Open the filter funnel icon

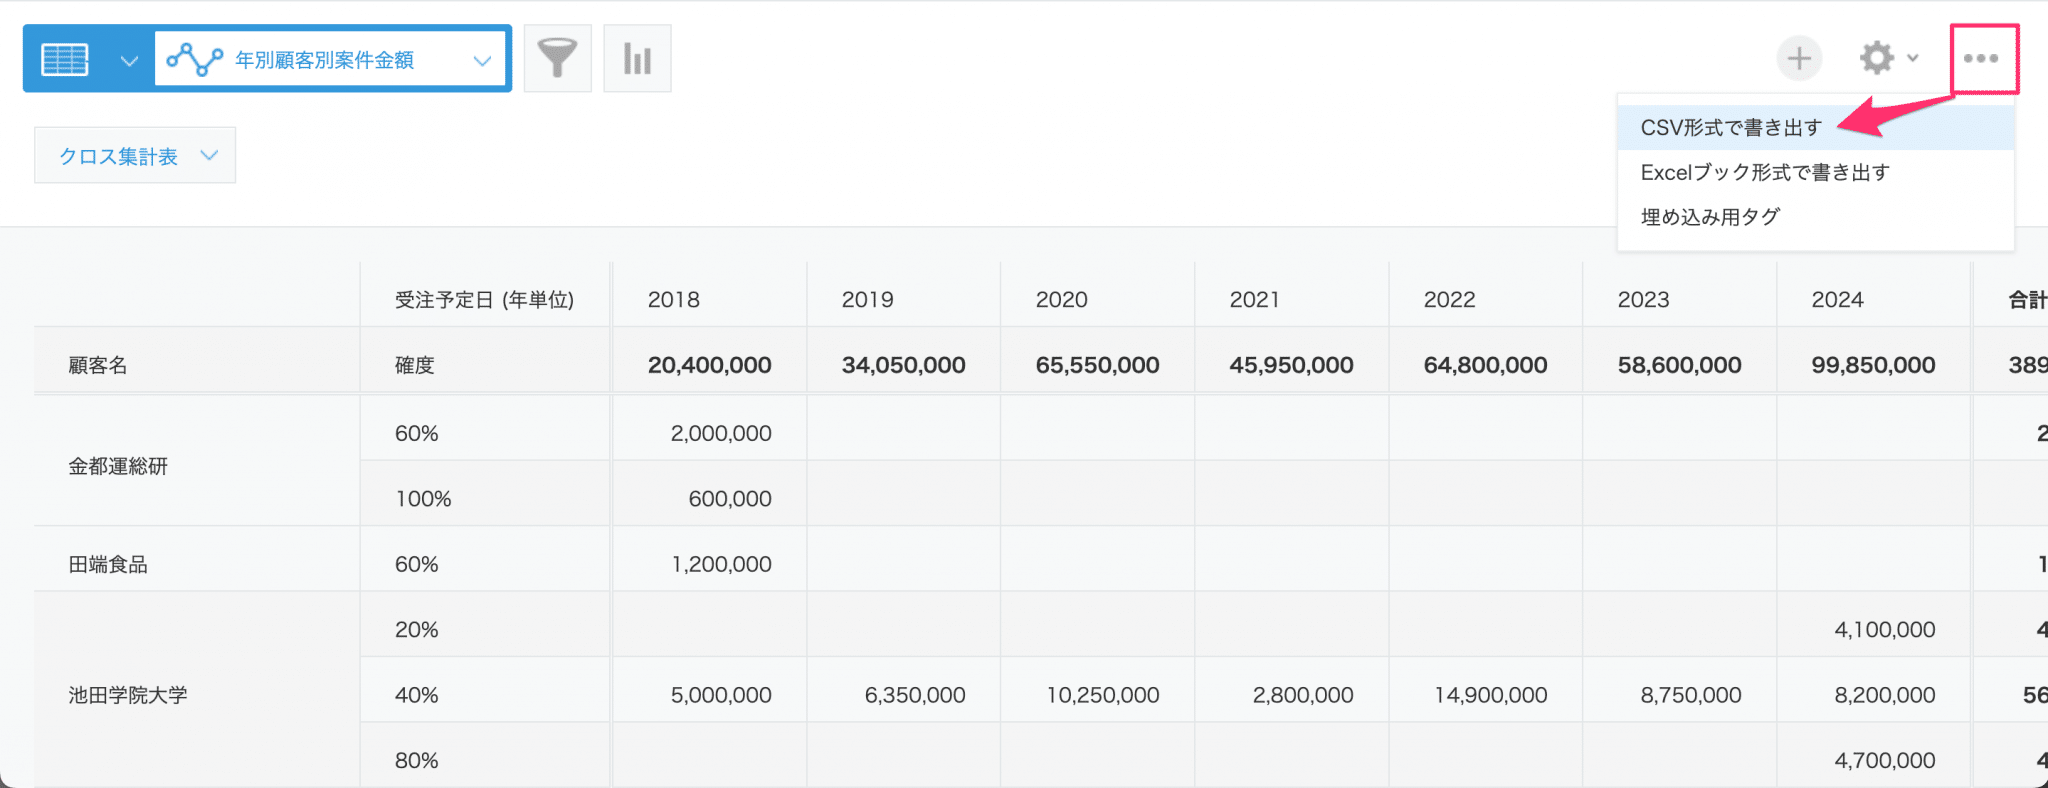point(558,58)
